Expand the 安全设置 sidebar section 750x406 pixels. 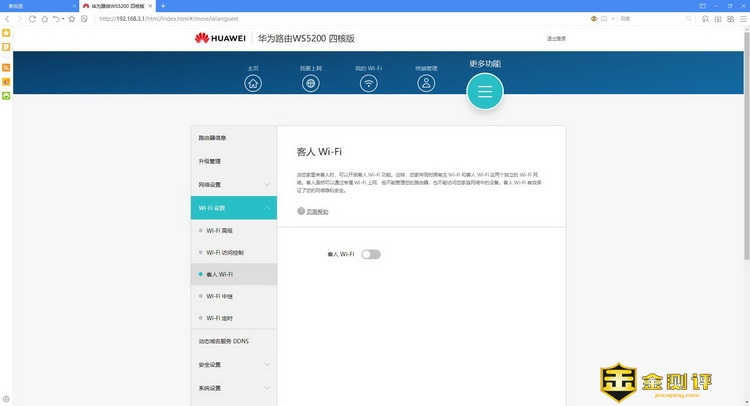pos(232,365)
